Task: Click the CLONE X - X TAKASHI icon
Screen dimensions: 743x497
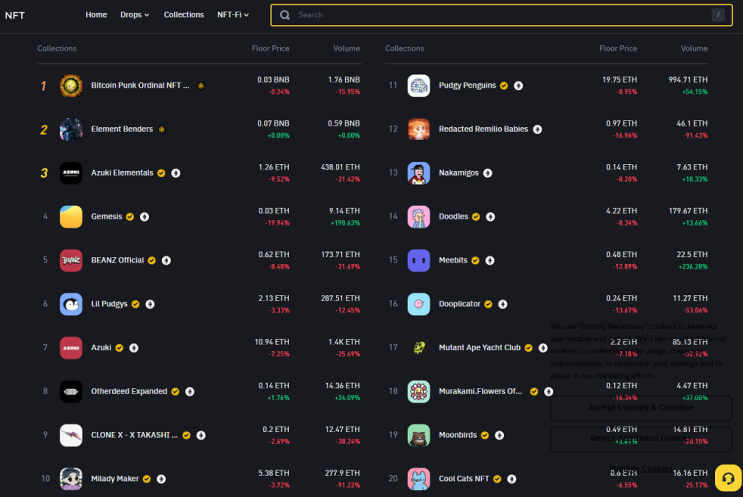Action: [71, 435]
